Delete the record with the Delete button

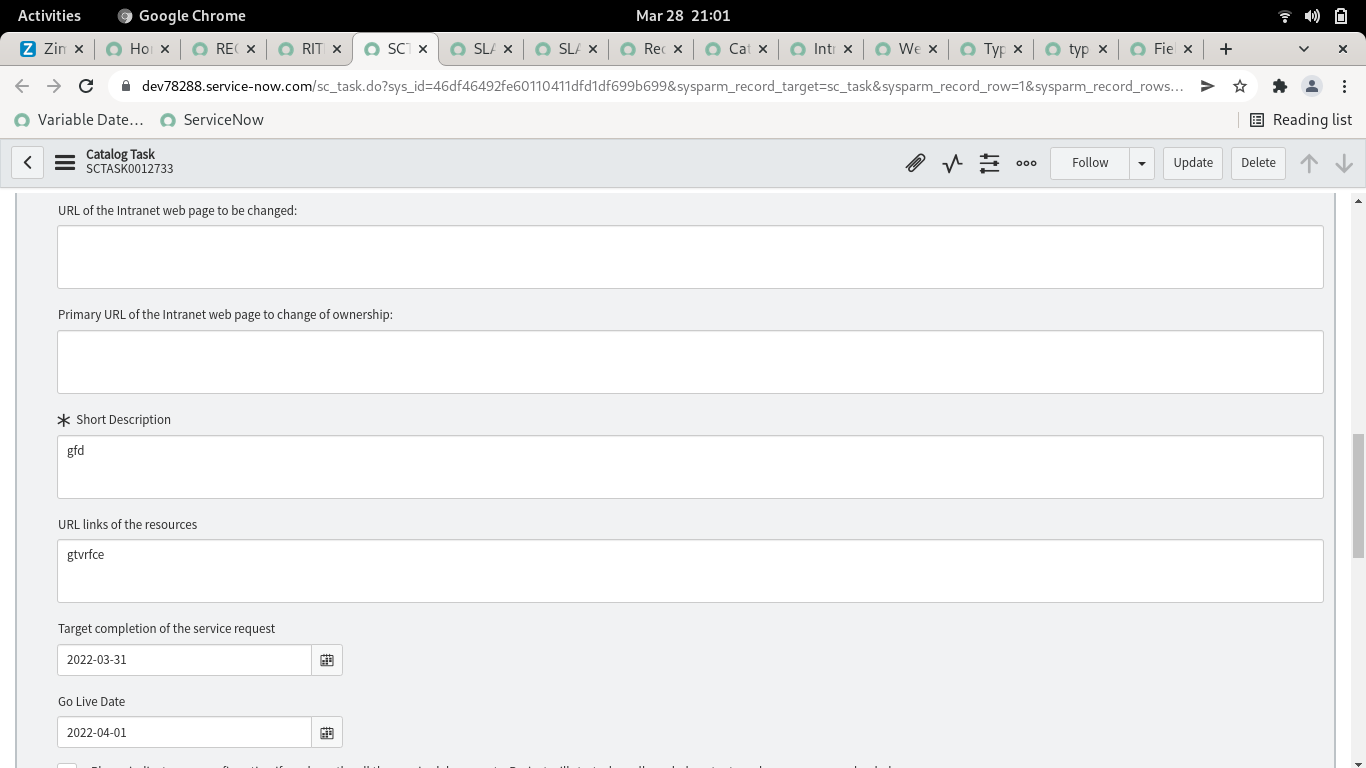[x=1257, y=162]
